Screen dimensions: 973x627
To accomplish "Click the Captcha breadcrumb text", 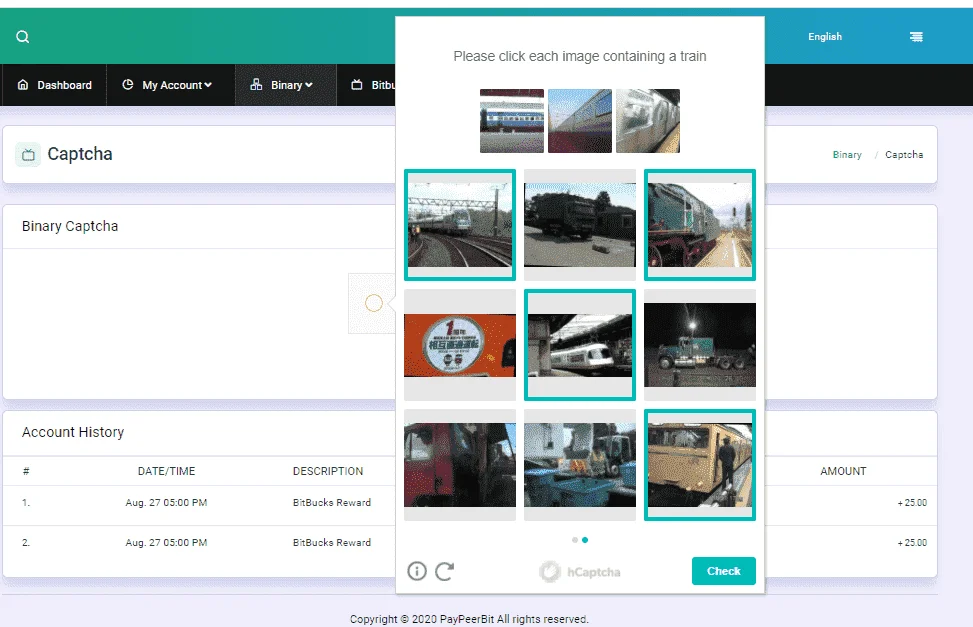I will (904, 155).
